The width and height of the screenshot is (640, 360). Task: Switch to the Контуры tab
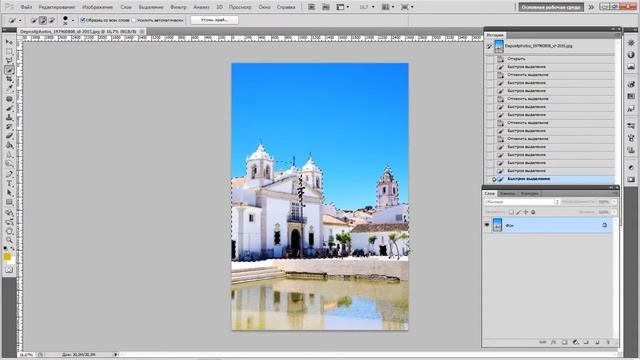click(x=529, y=193)
